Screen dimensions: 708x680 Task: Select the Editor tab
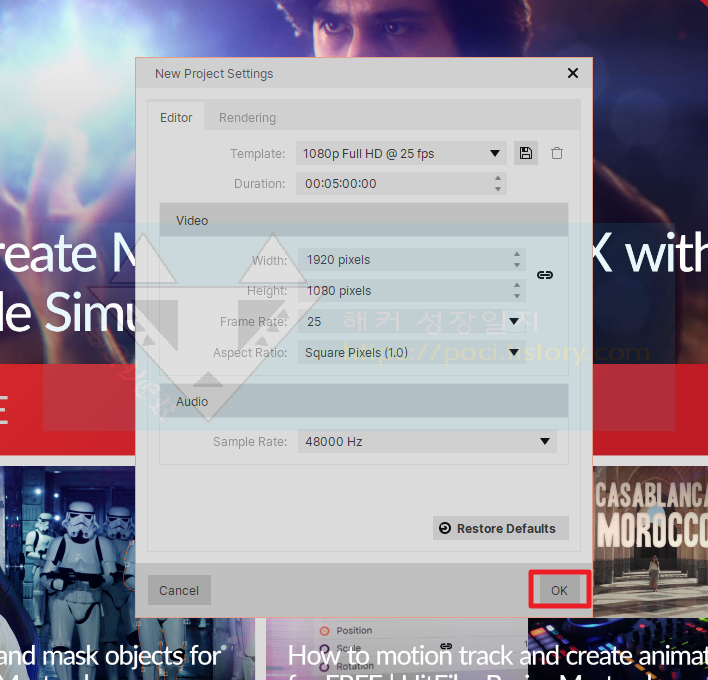pos(176,117)
